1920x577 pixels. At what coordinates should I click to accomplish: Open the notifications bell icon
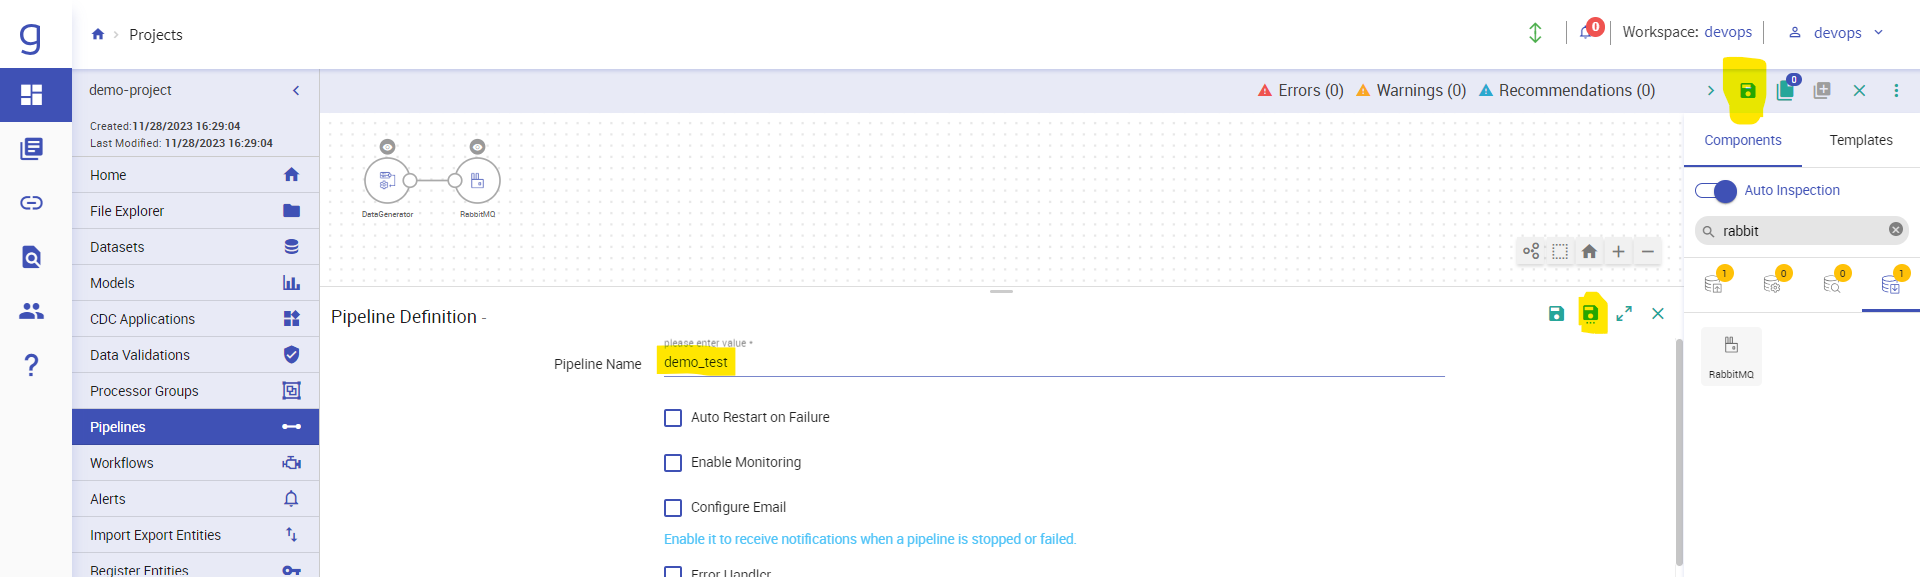click(1586, 32)
